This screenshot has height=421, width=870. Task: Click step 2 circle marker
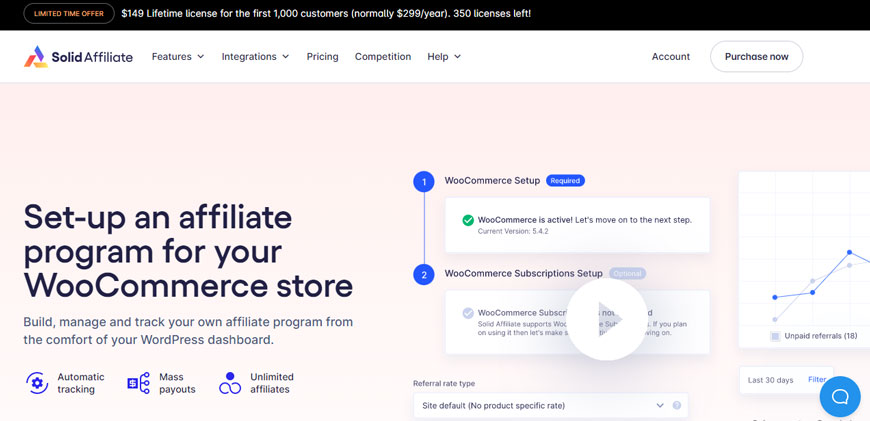pyautogui.click(x=424, y=275)
